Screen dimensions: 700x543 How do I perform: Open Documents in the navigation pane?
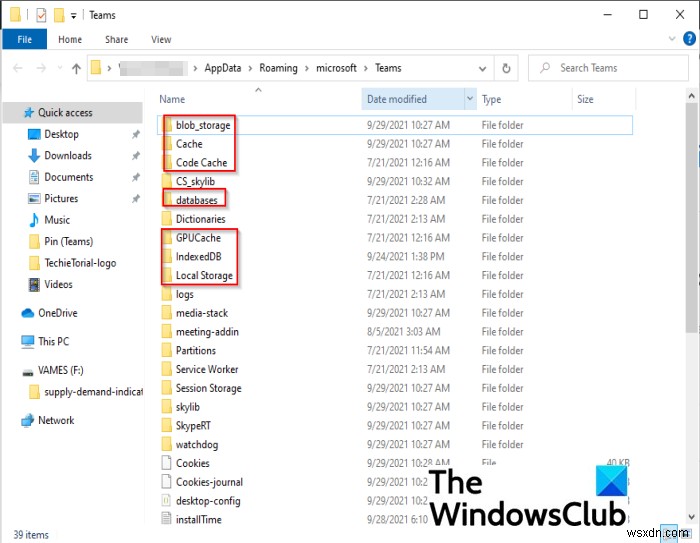tap(68, 177)
